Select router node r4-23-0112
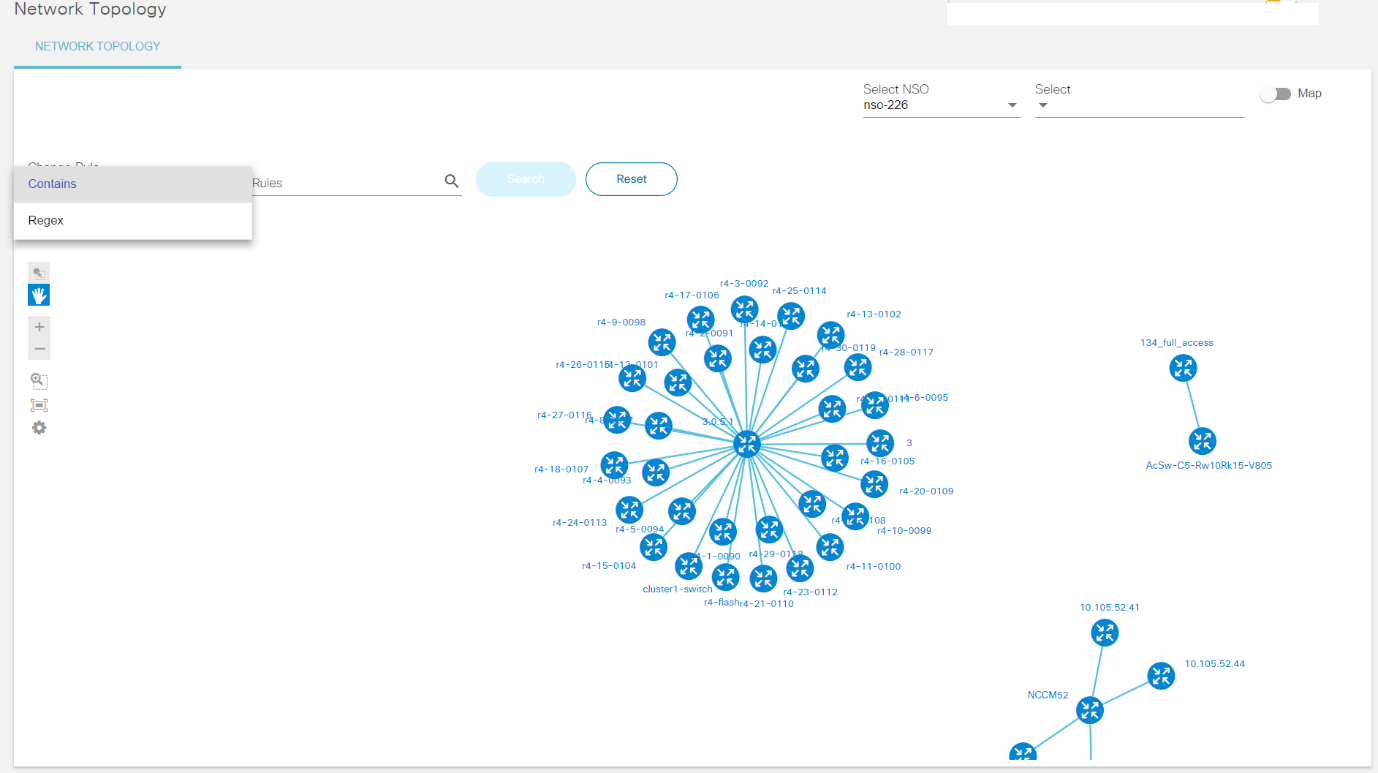This screenshot has height=773, width=1378. [x=799, y=568]
